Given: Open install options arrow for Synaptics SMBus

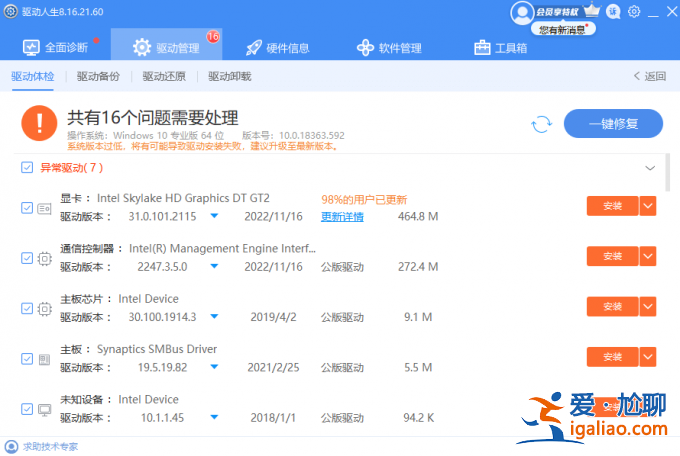Looking at the screenshot, I should coord(648,357).
